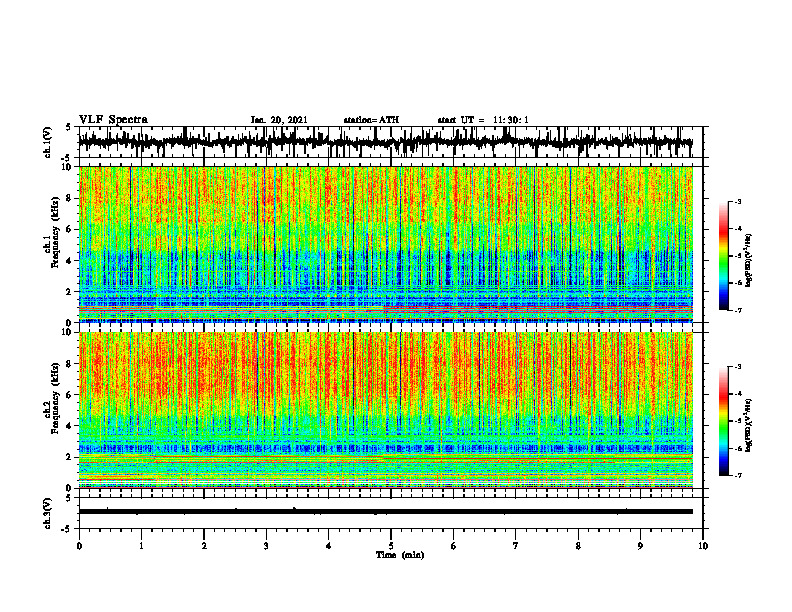Click the "ch.1(V)" waveform axis label

pos(47,142)
